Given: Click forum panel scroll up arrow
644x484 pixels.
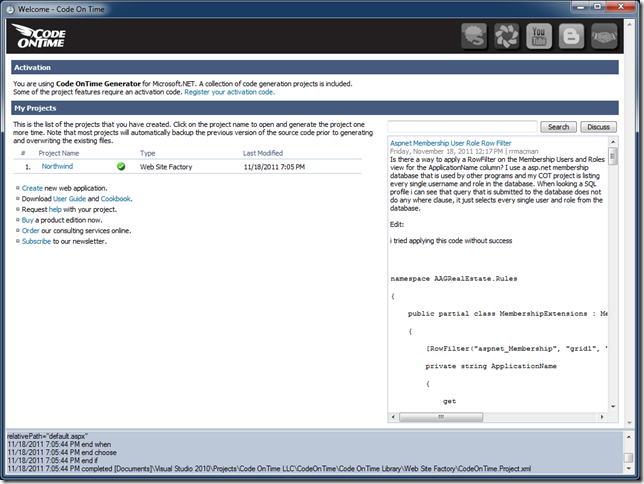Looking at the screenshot, I should (613, 142).
